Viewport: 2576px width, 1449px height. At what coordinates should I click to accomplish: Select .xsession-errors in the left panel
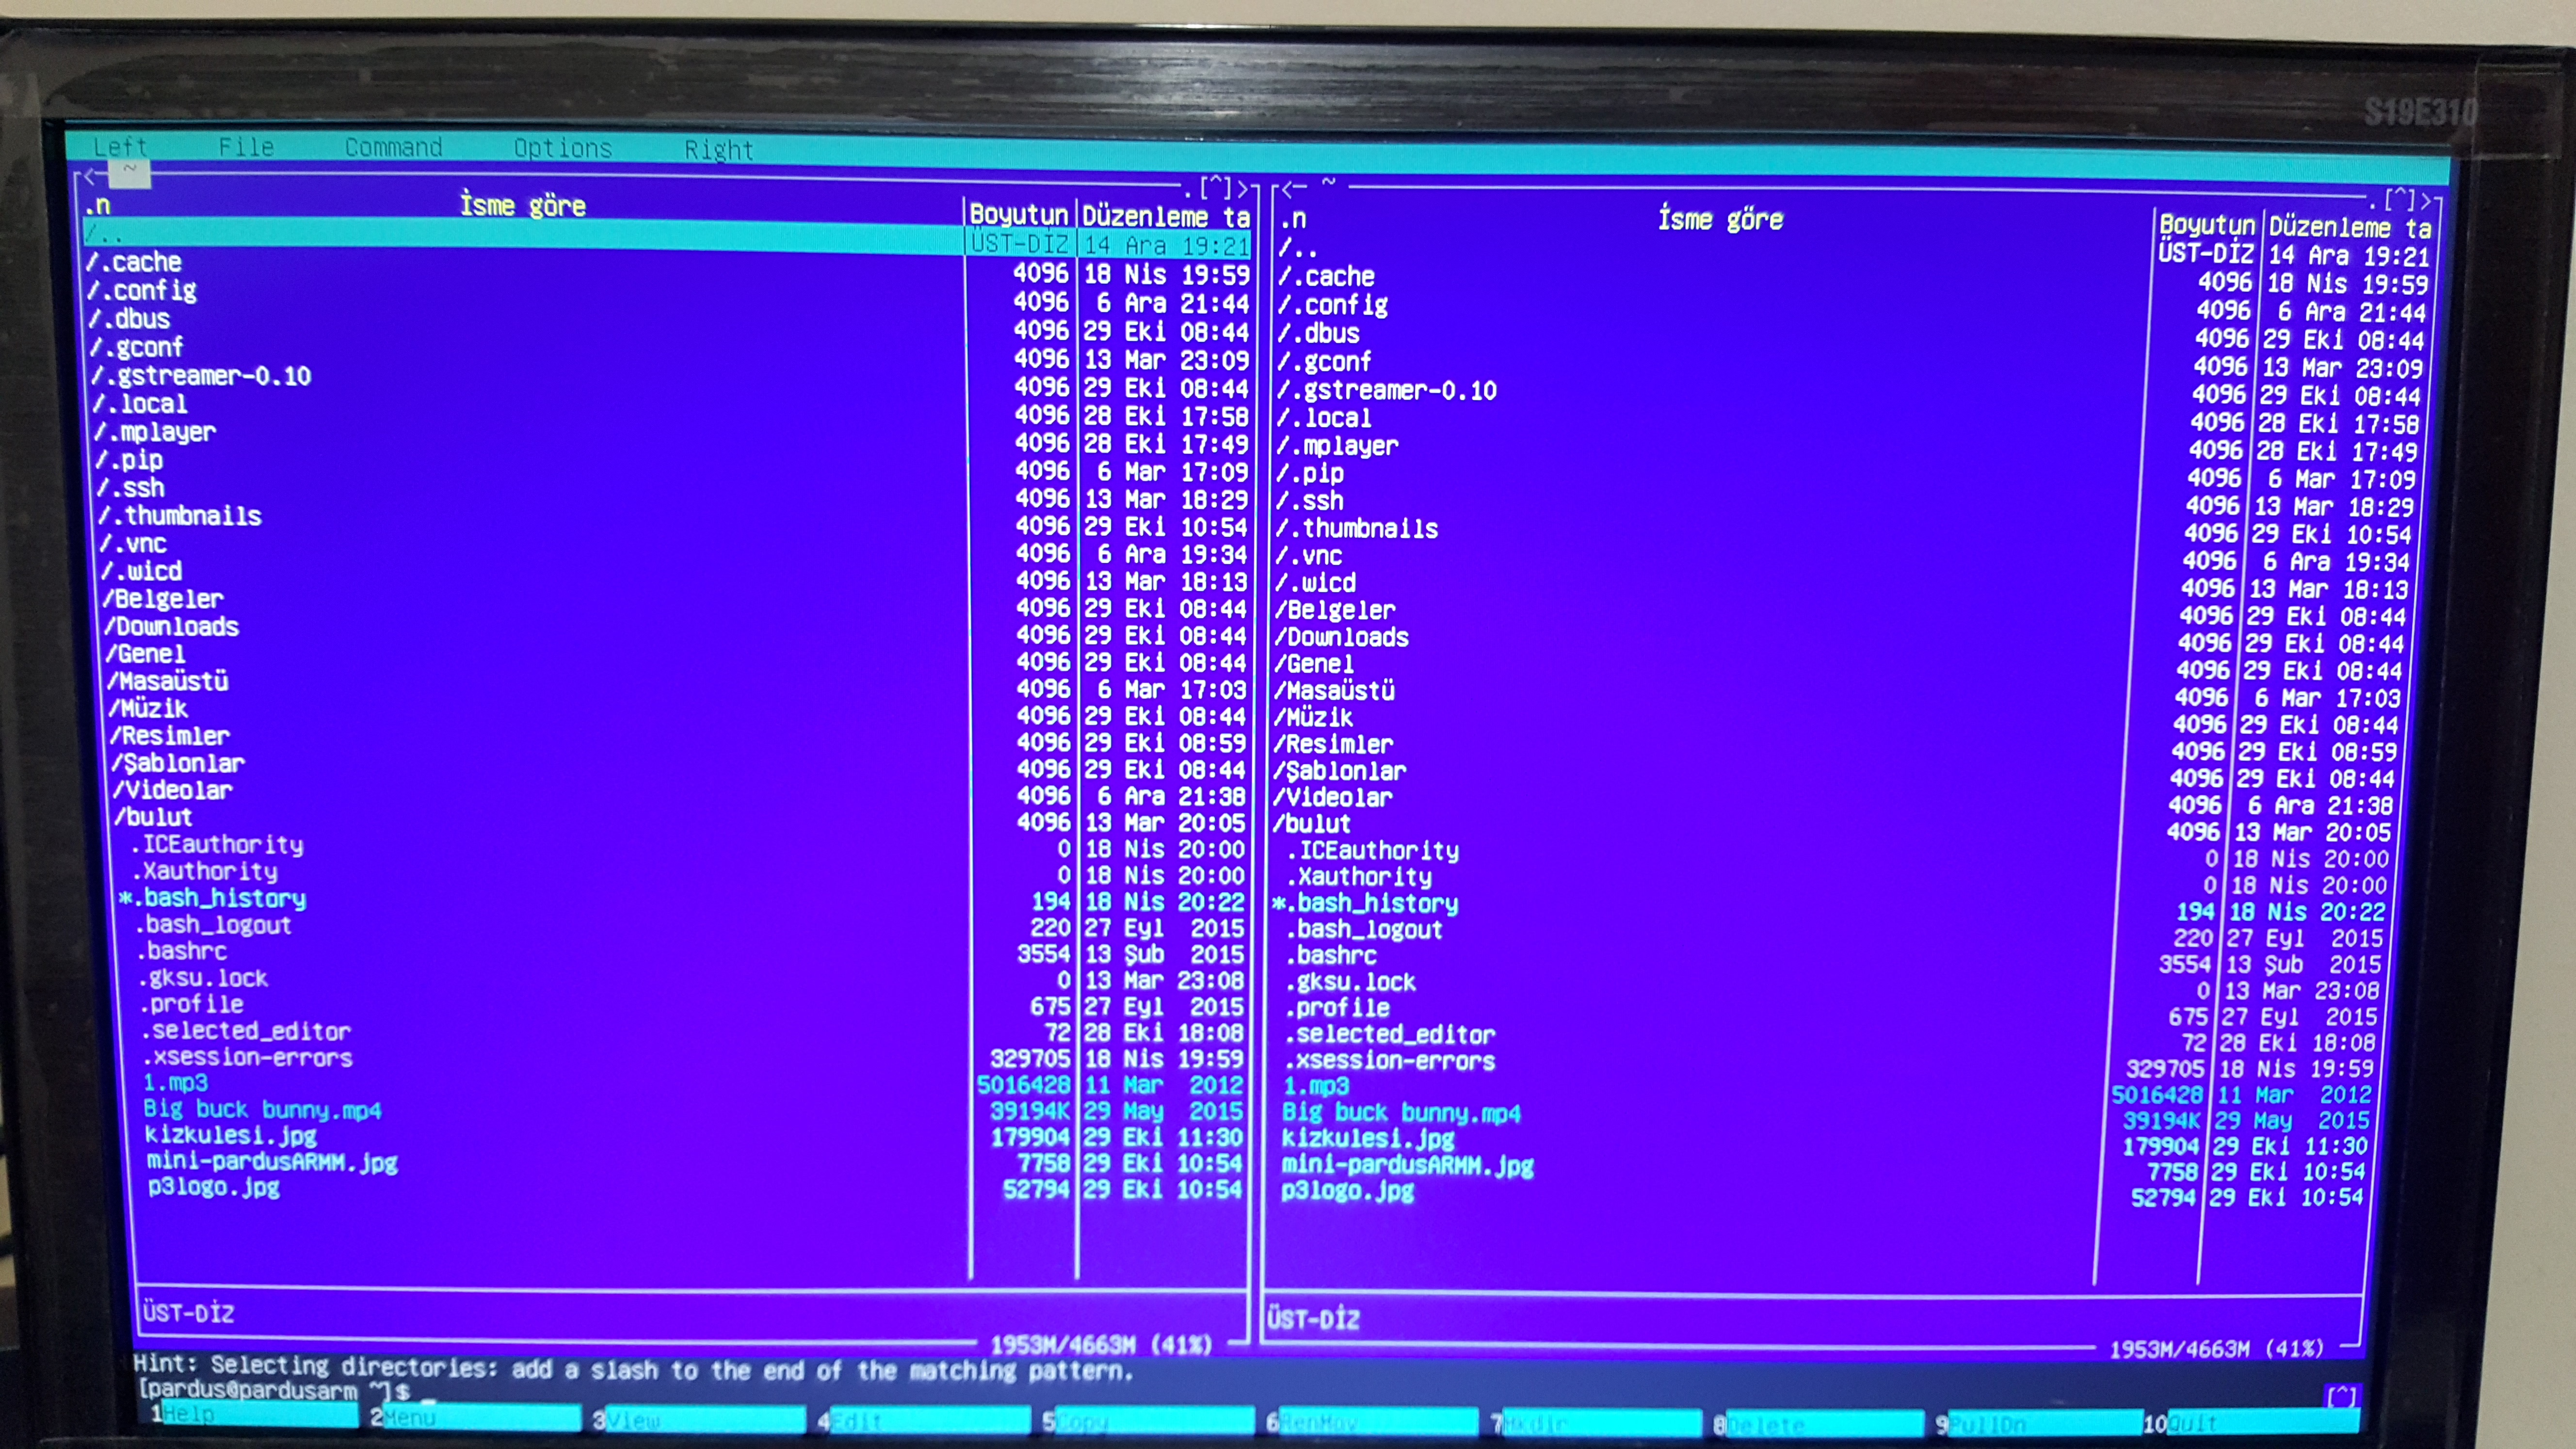[x=248, y=1057]
